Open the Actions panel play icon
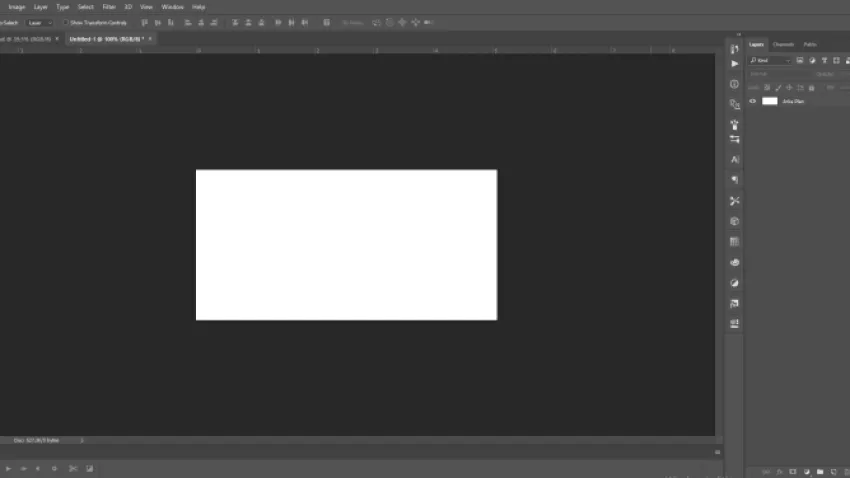This screenshot has width=850, height=478. 735,64
